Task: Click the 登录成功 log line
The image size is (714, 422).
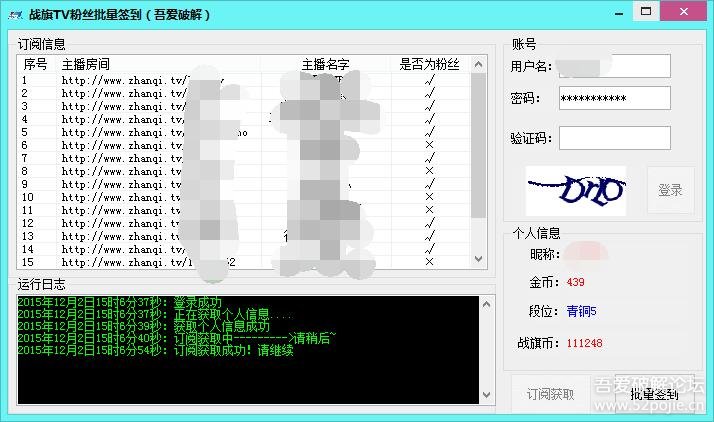Action: pyautogui.click(x=120, y=302)
